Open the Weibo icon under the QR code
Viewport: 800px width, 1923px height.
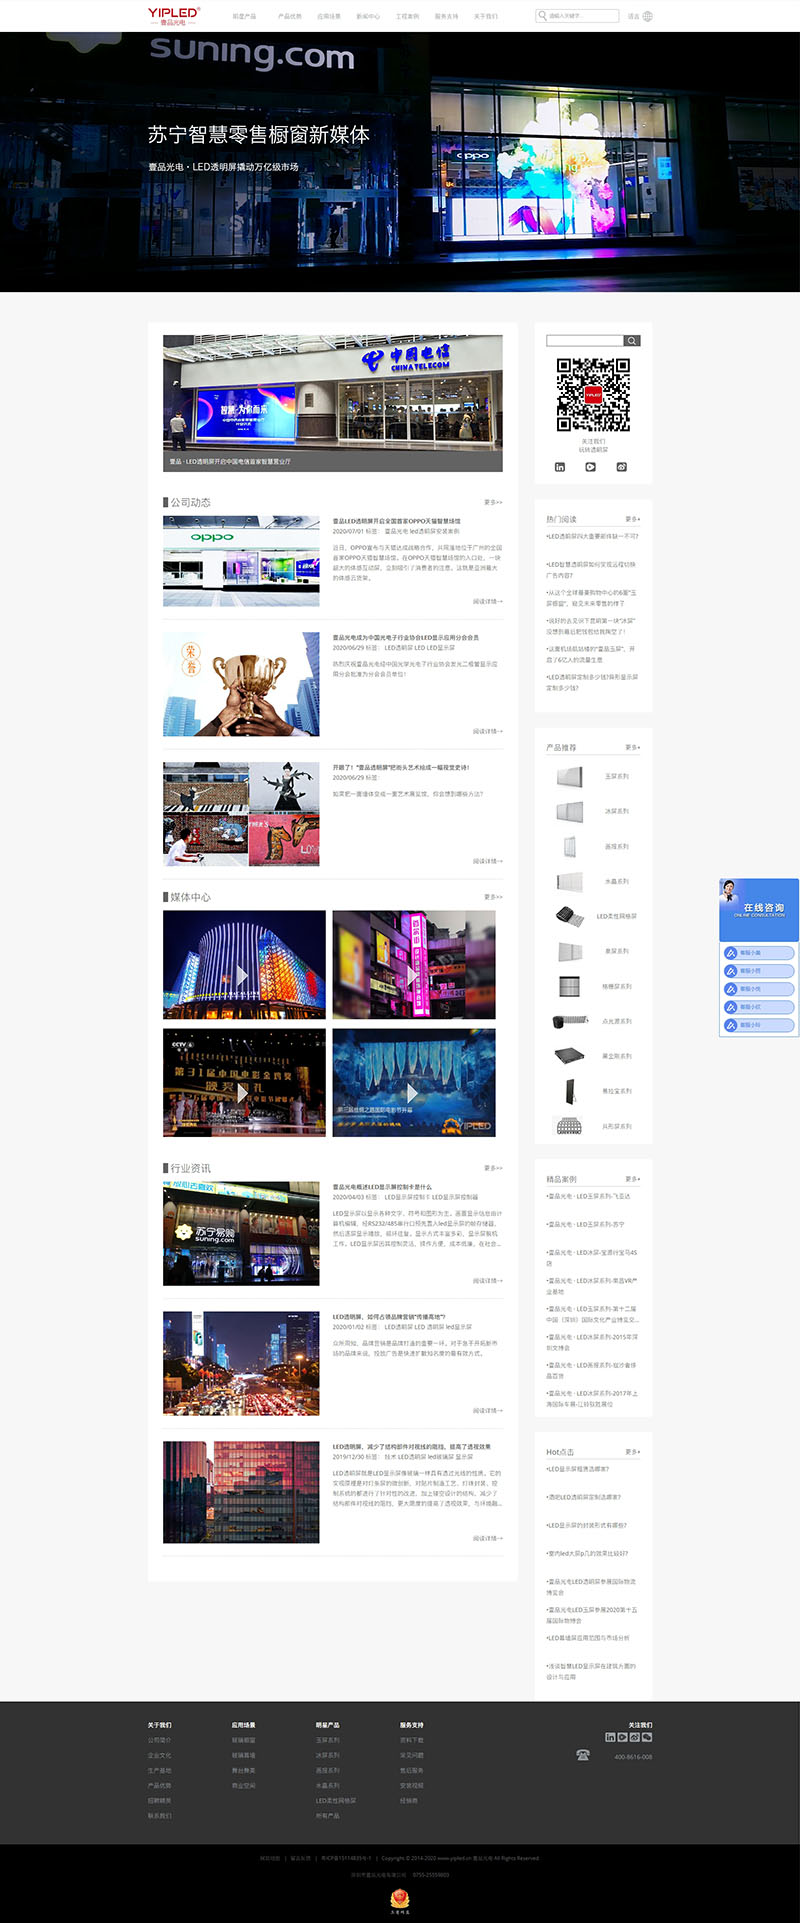point(621,467)
